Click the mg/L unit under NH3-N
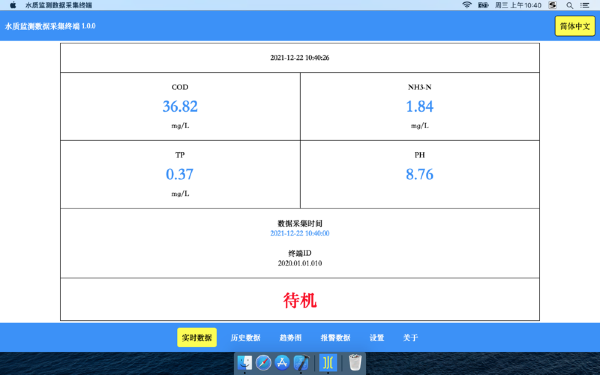600x375 pixels. 420,126
